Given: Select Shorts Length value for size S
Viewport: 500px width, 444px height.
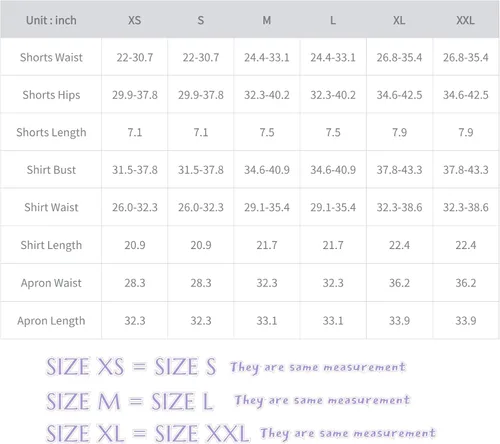Looking at the screenshot, I should coord(201,132).
